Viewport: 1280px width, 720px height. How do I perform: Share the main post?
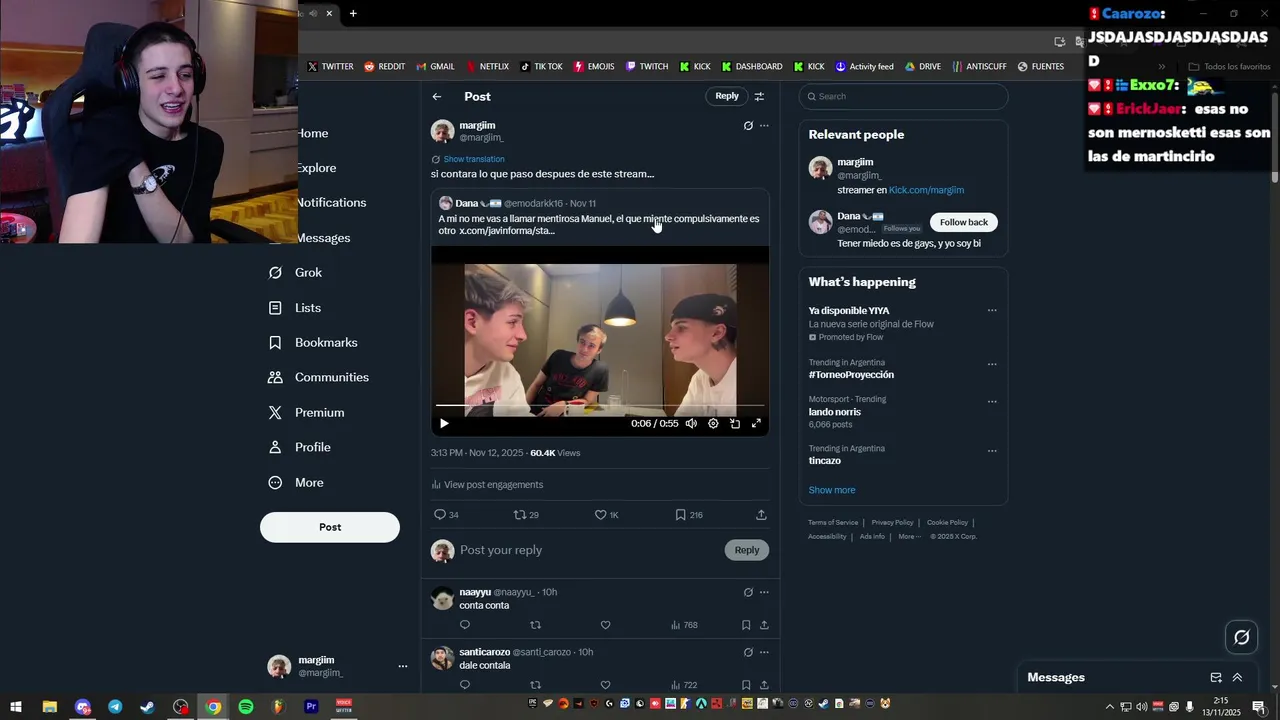[761, 515]
